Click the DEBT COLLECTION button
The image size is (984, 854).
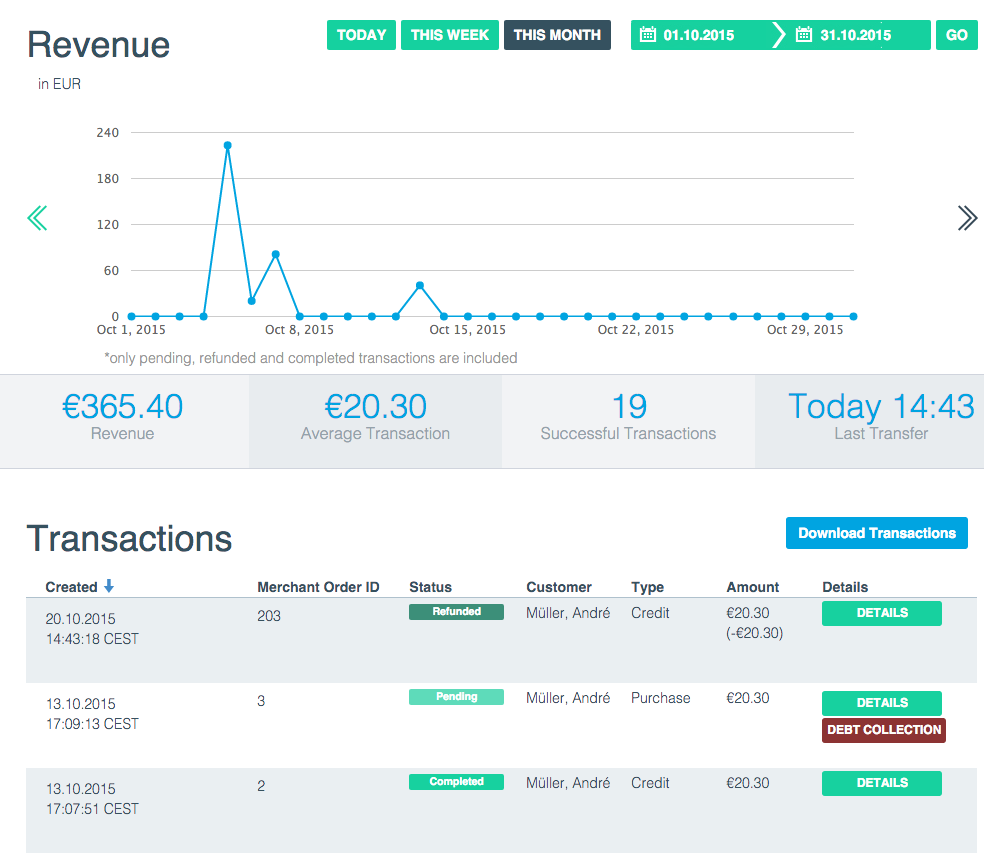click(x=884, y=730)
